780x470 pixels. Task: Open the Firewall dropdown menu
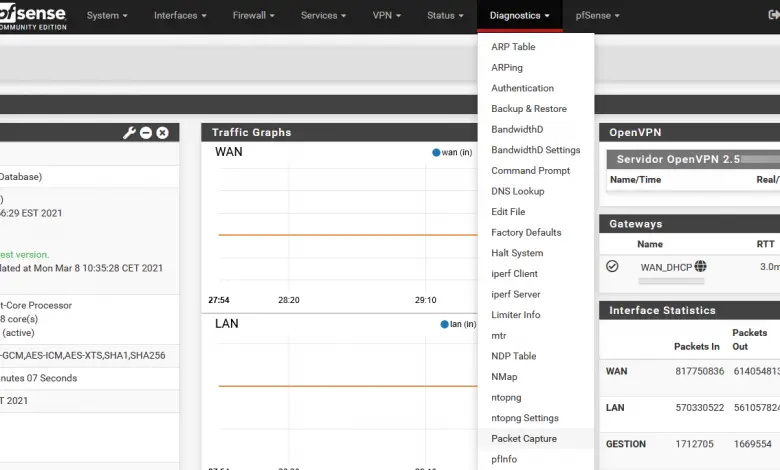click(x=254, y=15)
